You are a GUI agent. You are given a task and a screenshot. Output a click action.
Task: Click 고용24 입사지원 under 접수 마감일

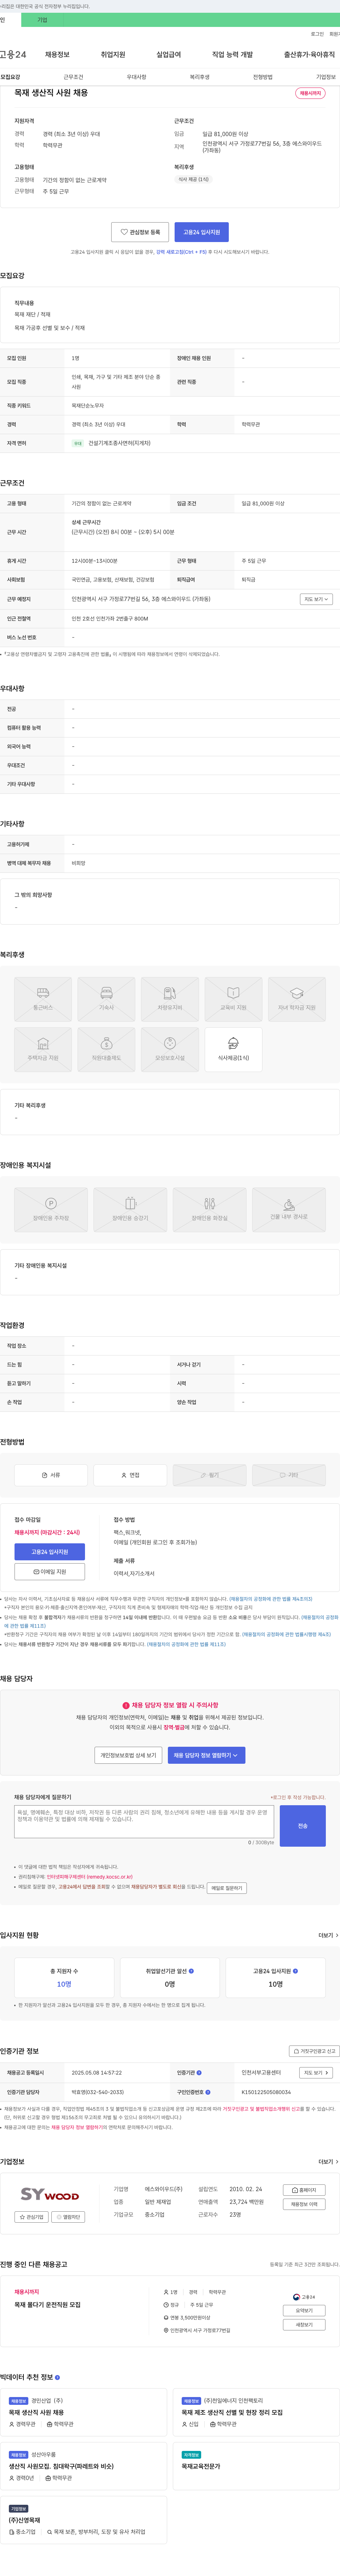click(x=50, y=1552)
